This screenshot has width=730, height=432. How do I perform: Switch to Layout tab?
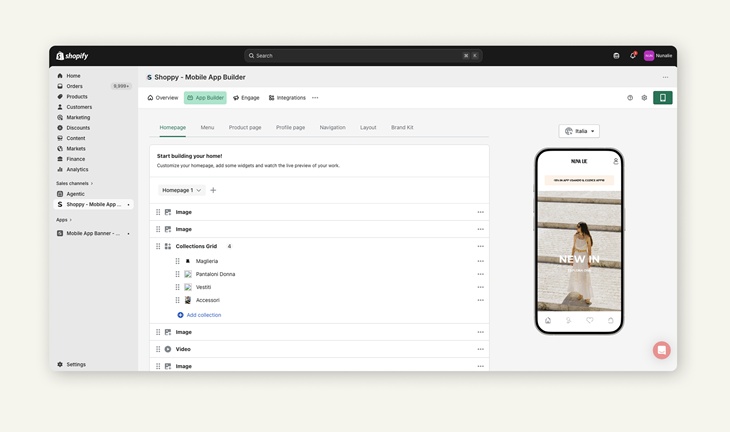(368, 128)
